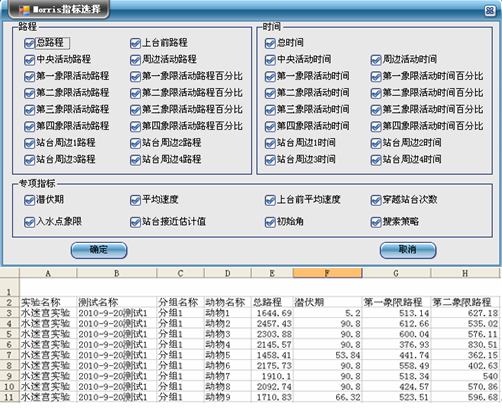Toggle 站台周边2时间 checkbox
The height and width of the screenshot is (408, 502).
[376, 143]
